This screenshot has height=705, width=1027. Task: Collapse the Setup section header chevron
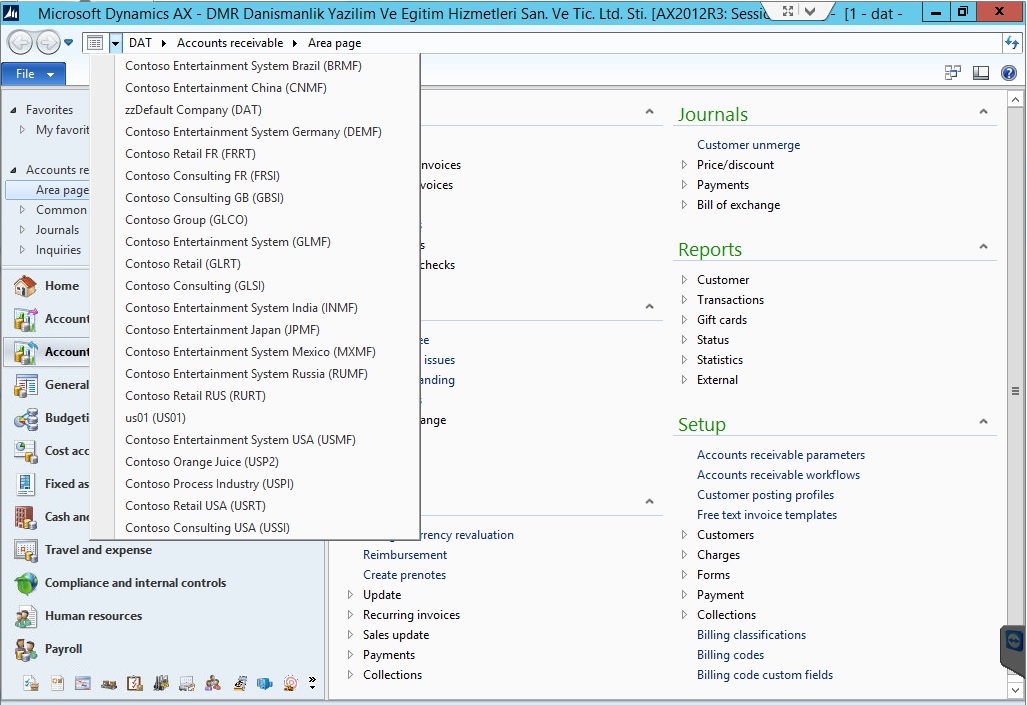(983, 421)
